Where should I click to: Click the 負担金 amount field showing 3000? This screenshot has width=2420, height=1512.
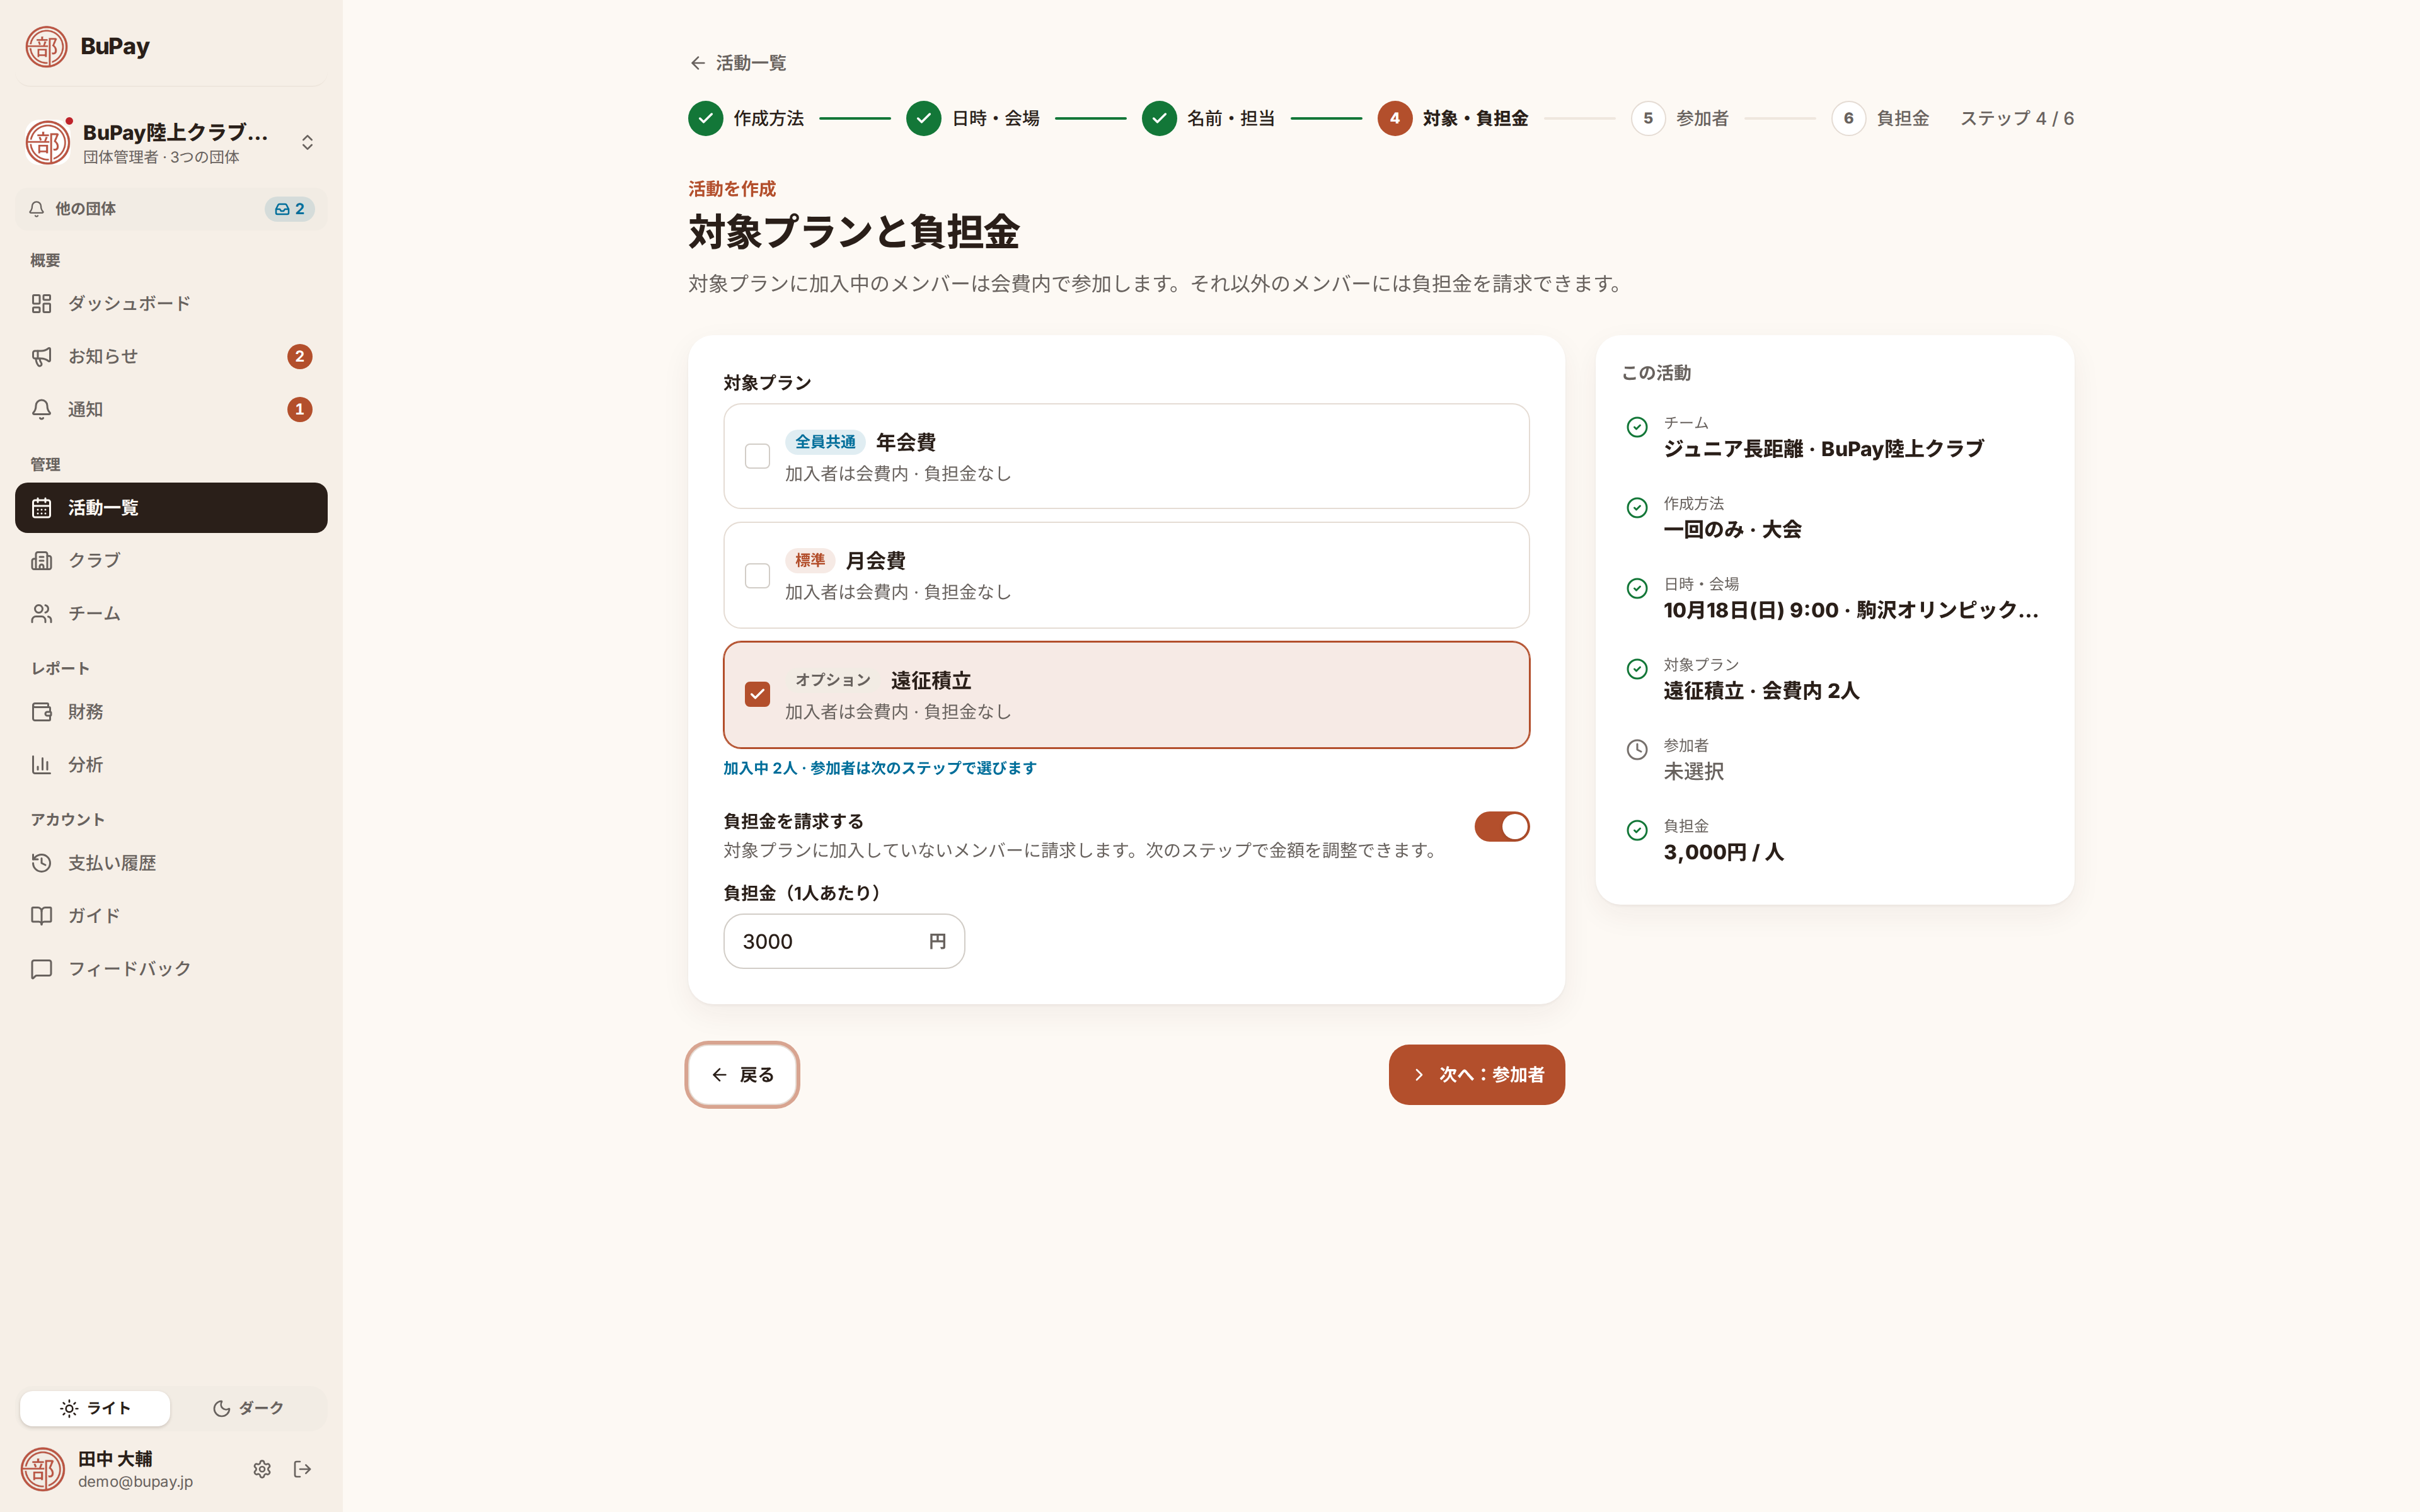(844, 941)
